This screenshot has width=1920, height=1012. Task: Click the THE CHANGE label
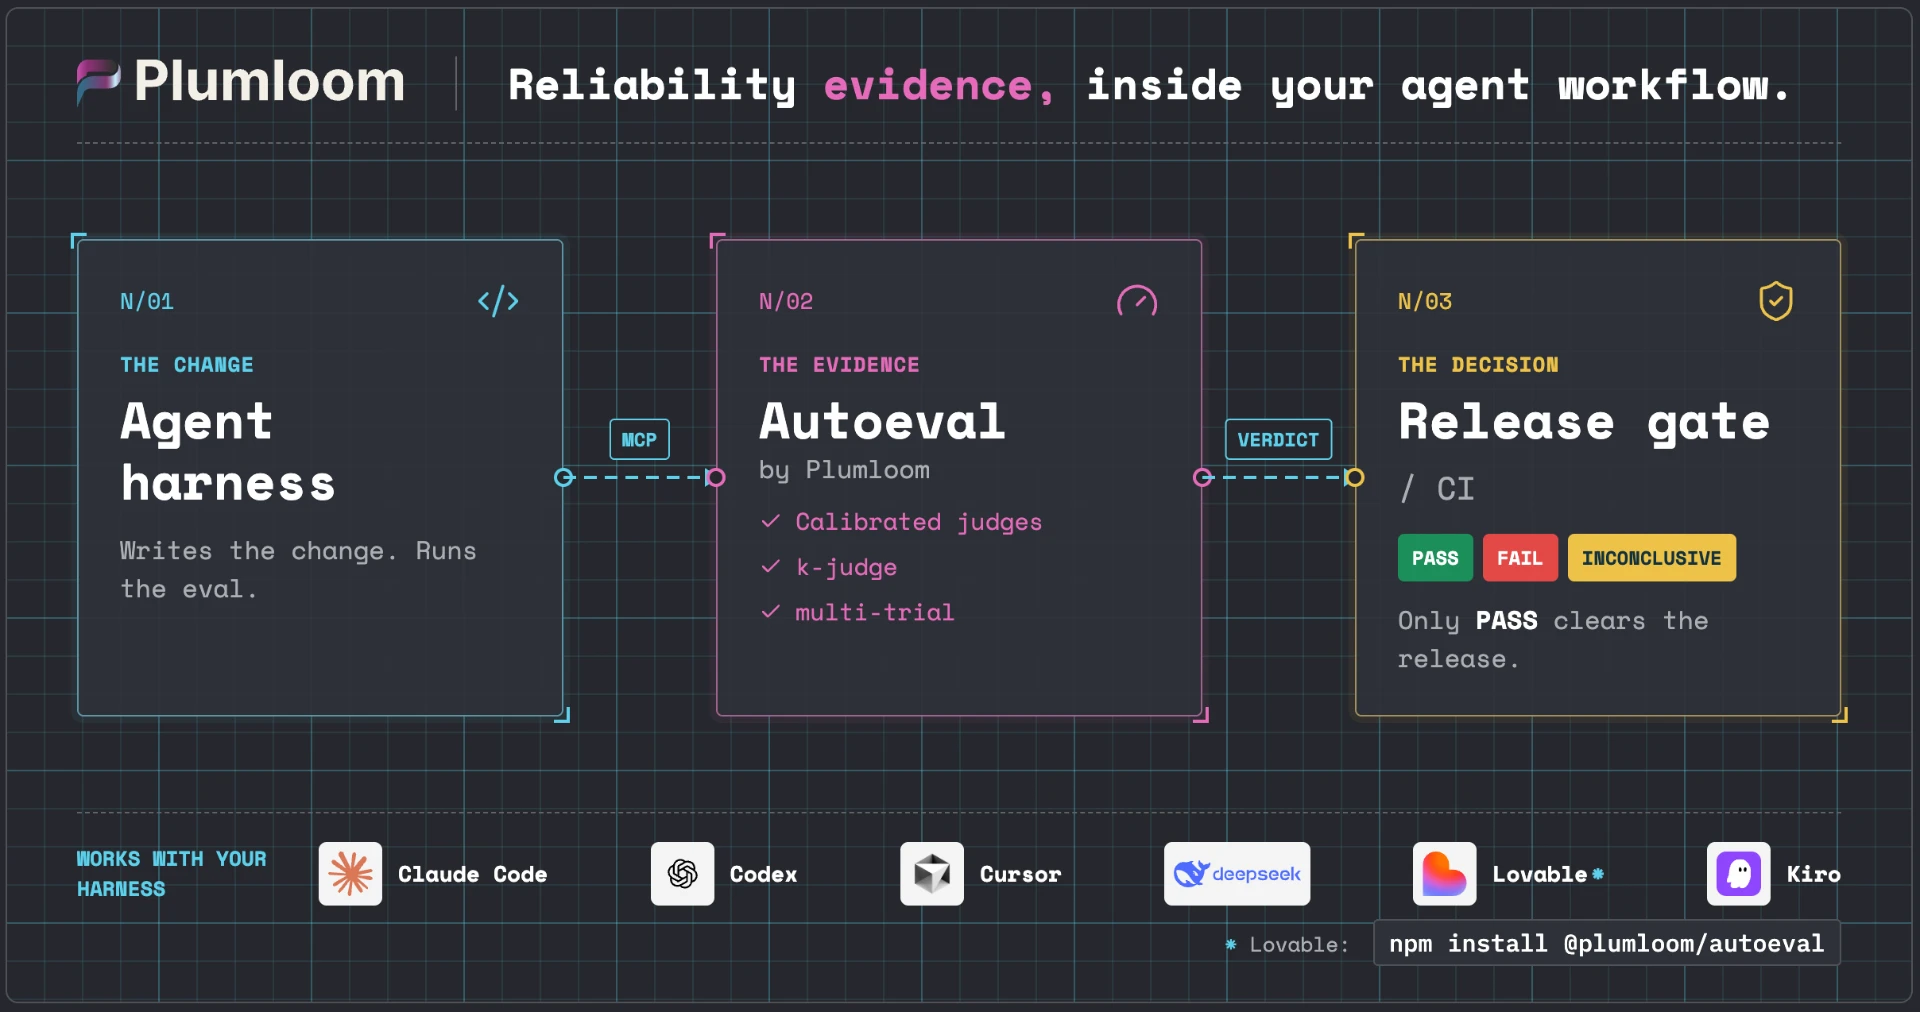[187, 365]
